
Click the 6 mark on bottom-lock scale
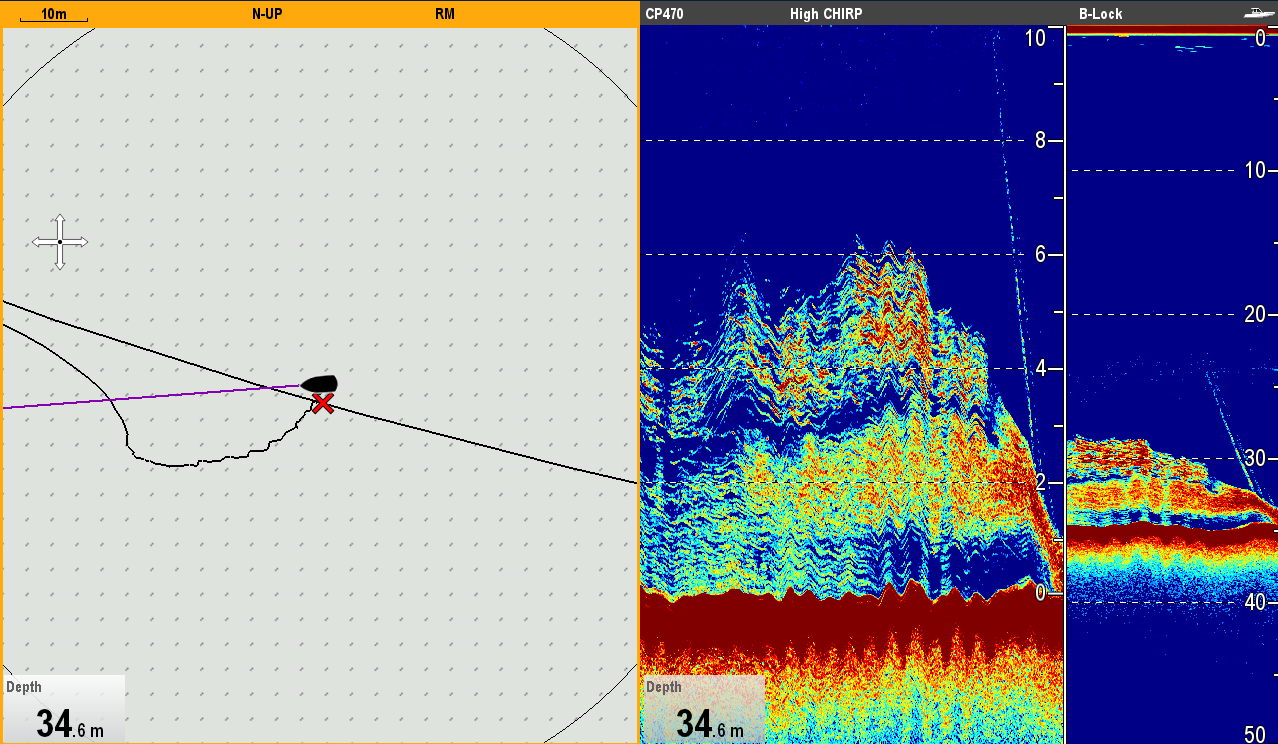(1040, 254)
